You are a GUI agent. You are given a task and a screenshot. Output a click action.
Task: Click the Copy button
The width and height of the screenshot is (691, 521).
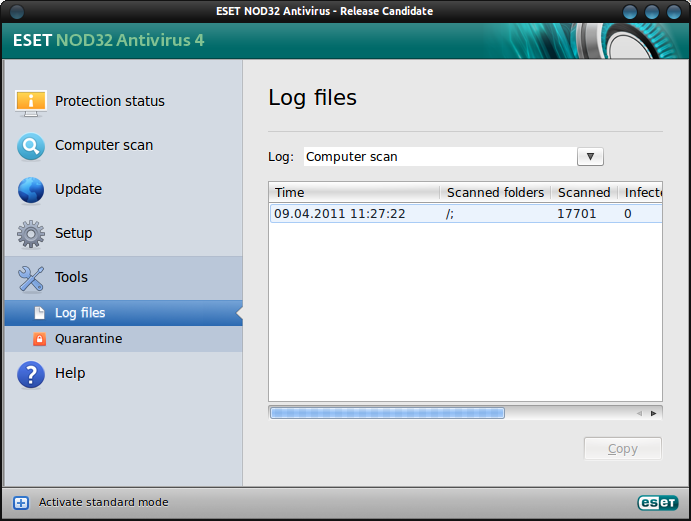tap(623, 449)
